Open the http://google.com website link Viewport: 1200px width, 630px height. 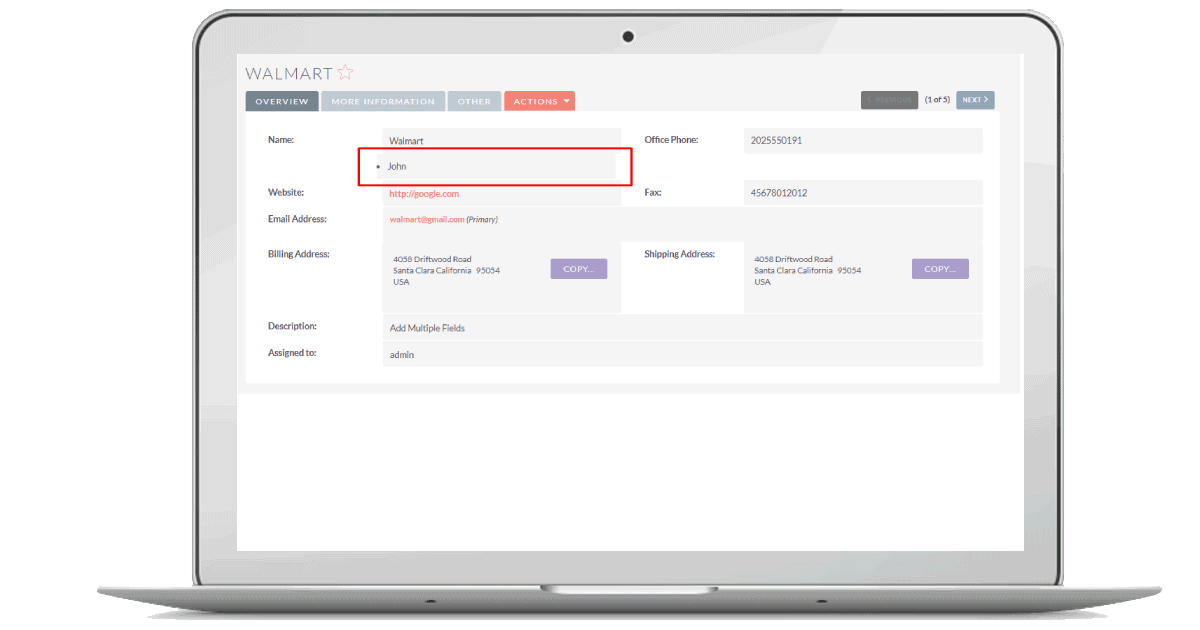click(424, 194)
